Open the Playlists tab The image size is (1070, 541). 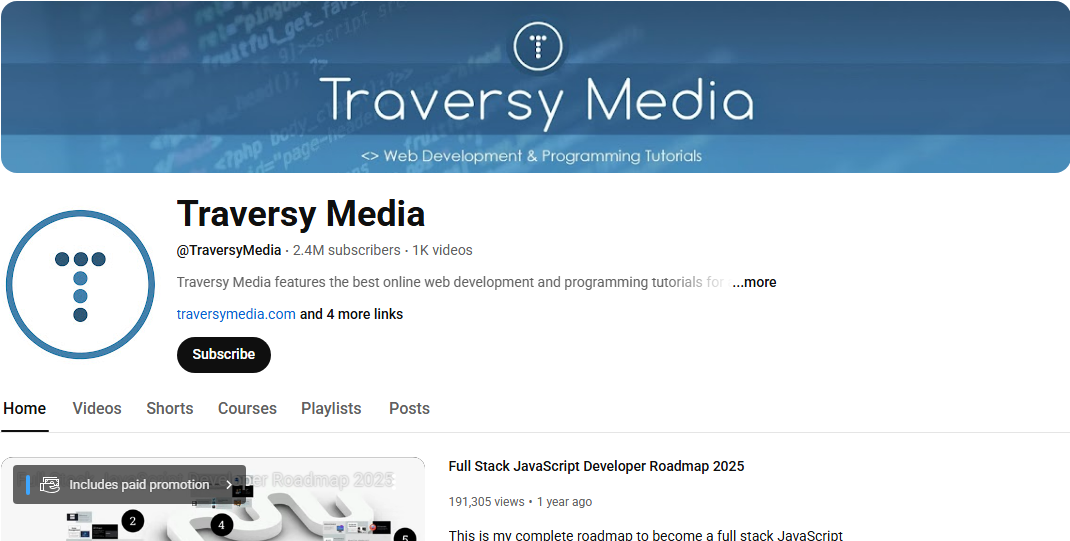click(331, 409)
